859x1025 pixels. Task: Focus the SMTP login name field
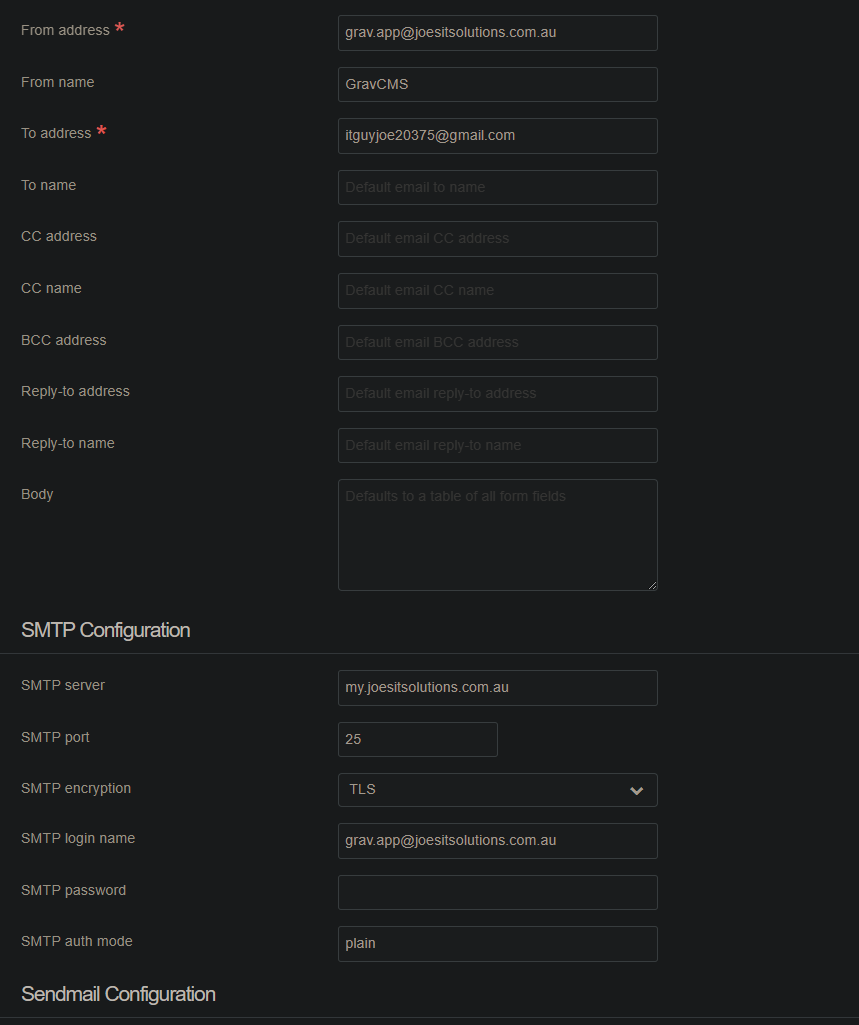tap(497, 841)
